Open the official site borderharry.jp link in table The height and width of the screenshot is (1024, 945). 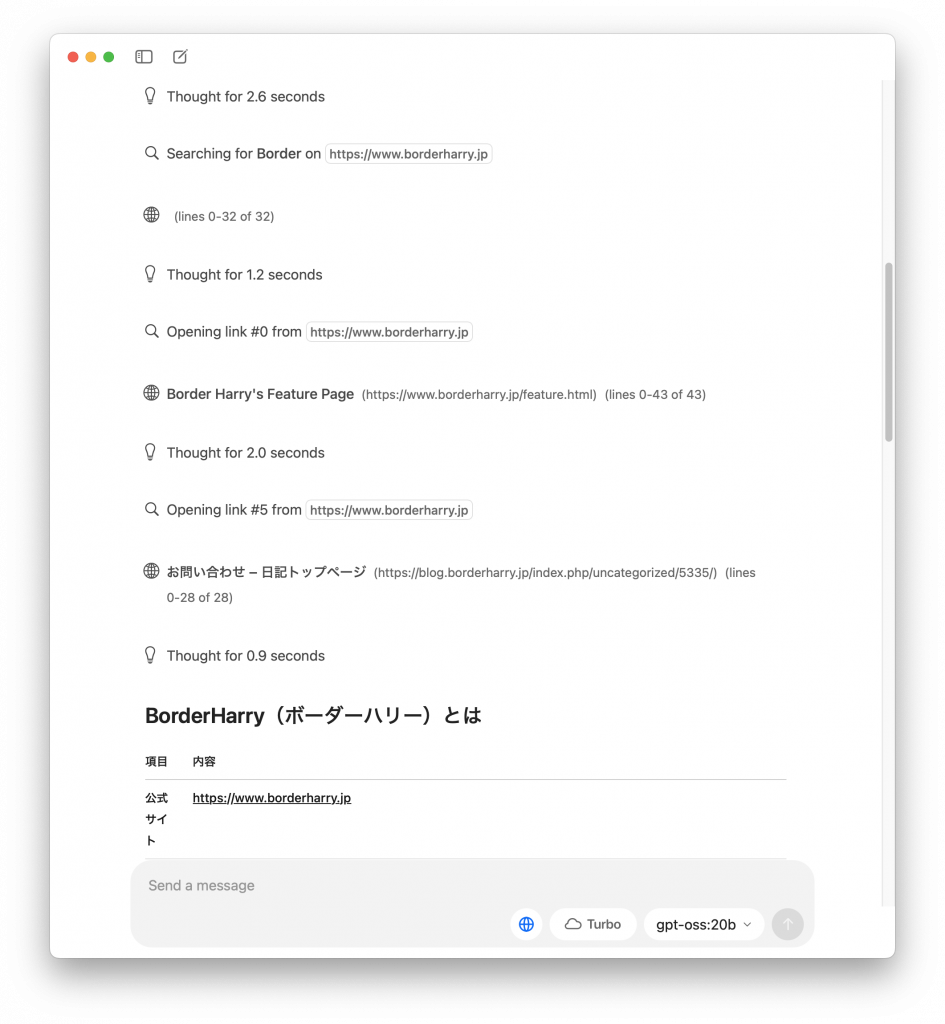272,798
